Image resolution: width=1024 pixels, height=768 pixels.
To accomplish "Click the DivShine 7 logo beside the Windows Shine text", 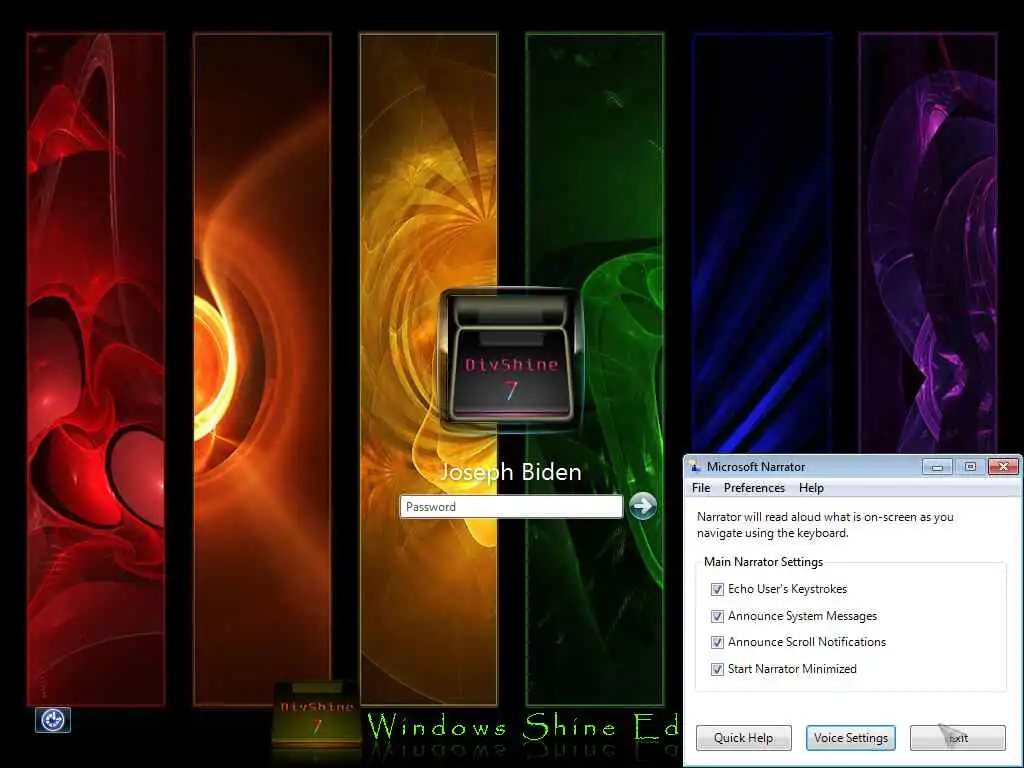I will (x=317, y=715).
